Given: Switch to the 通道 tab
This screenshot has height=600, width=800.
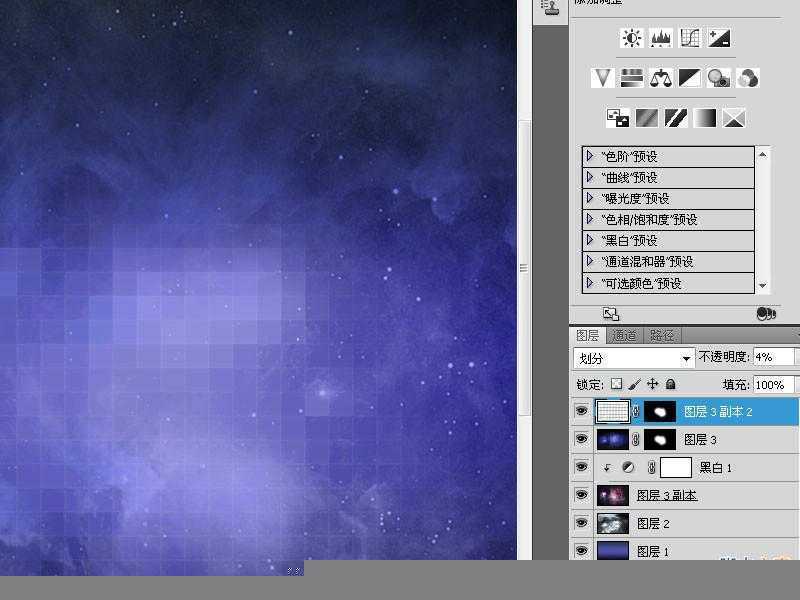Looking at the screenshot, I should [x=624, y=336].
